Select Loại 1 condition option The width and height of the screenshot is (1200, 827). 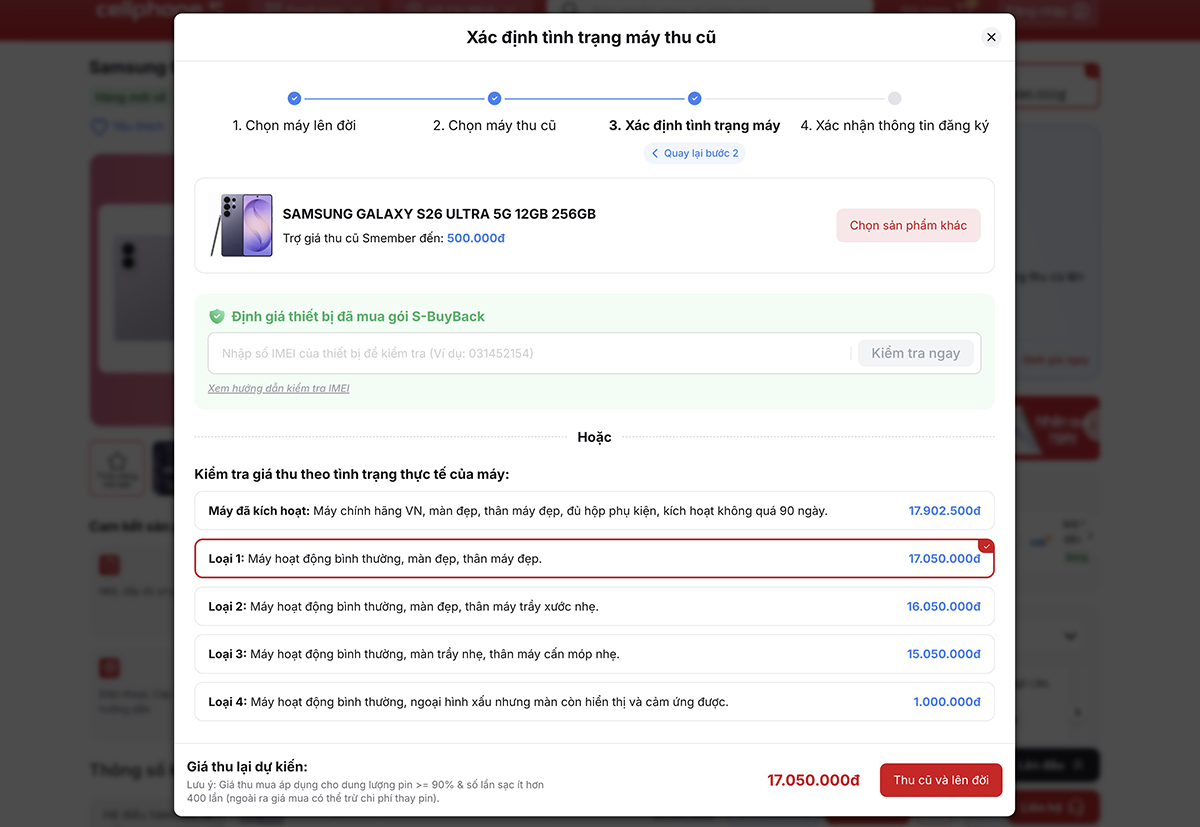[x=594, y=558]
